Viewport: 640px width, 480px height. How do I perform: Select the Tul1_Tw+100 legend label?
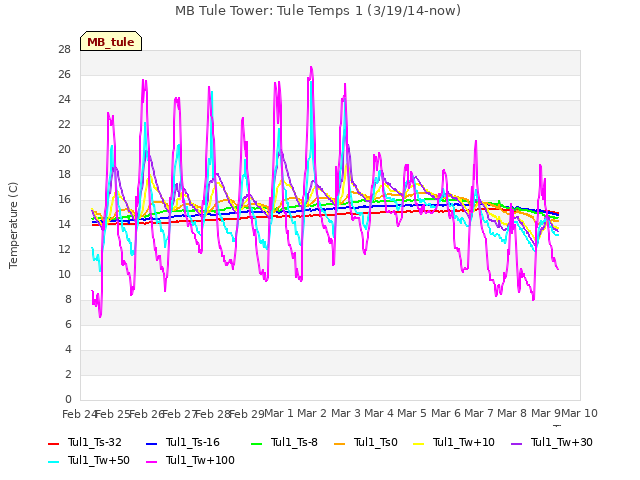(200, 460)
